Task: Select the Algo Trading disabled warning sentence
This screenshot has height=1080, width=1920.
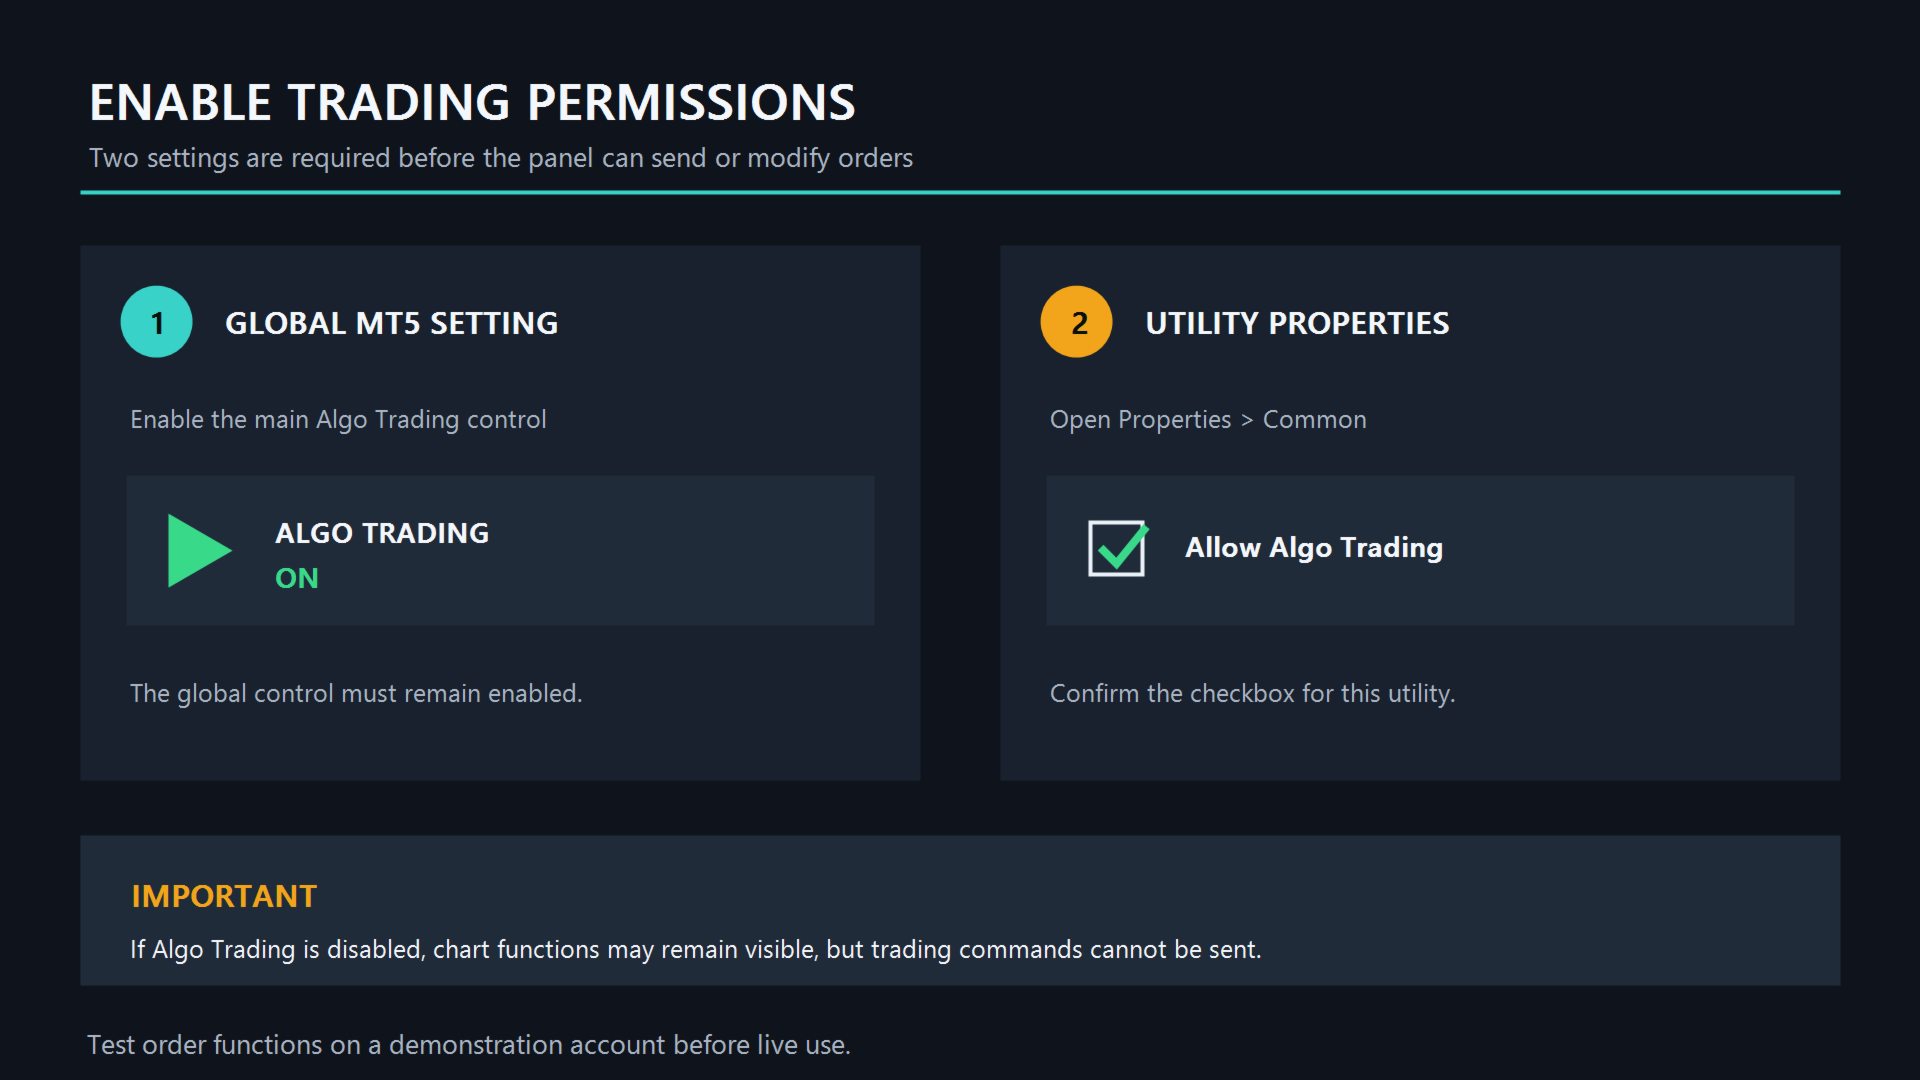Action: tap(696, 950)
